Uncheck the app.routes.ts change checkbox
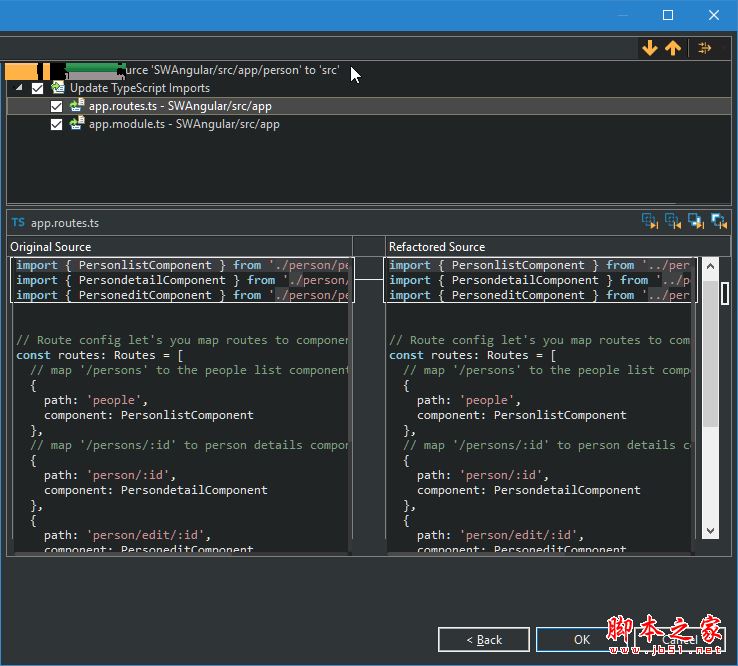The width and height of the screenshot is (738, 666). (x=56, y=106)
